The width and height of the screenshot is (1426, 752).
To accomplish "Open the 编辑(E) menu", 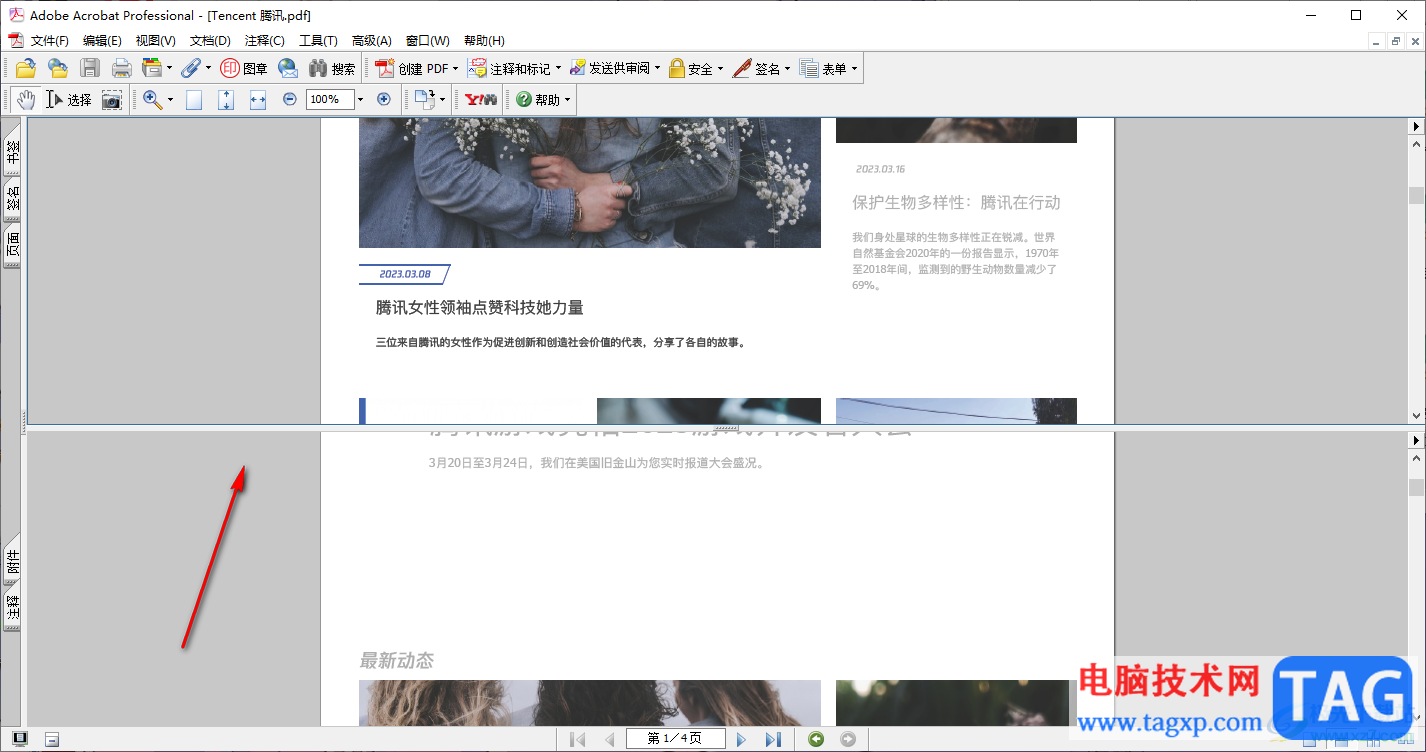I will pyautogui.click(x=102, y=41).
